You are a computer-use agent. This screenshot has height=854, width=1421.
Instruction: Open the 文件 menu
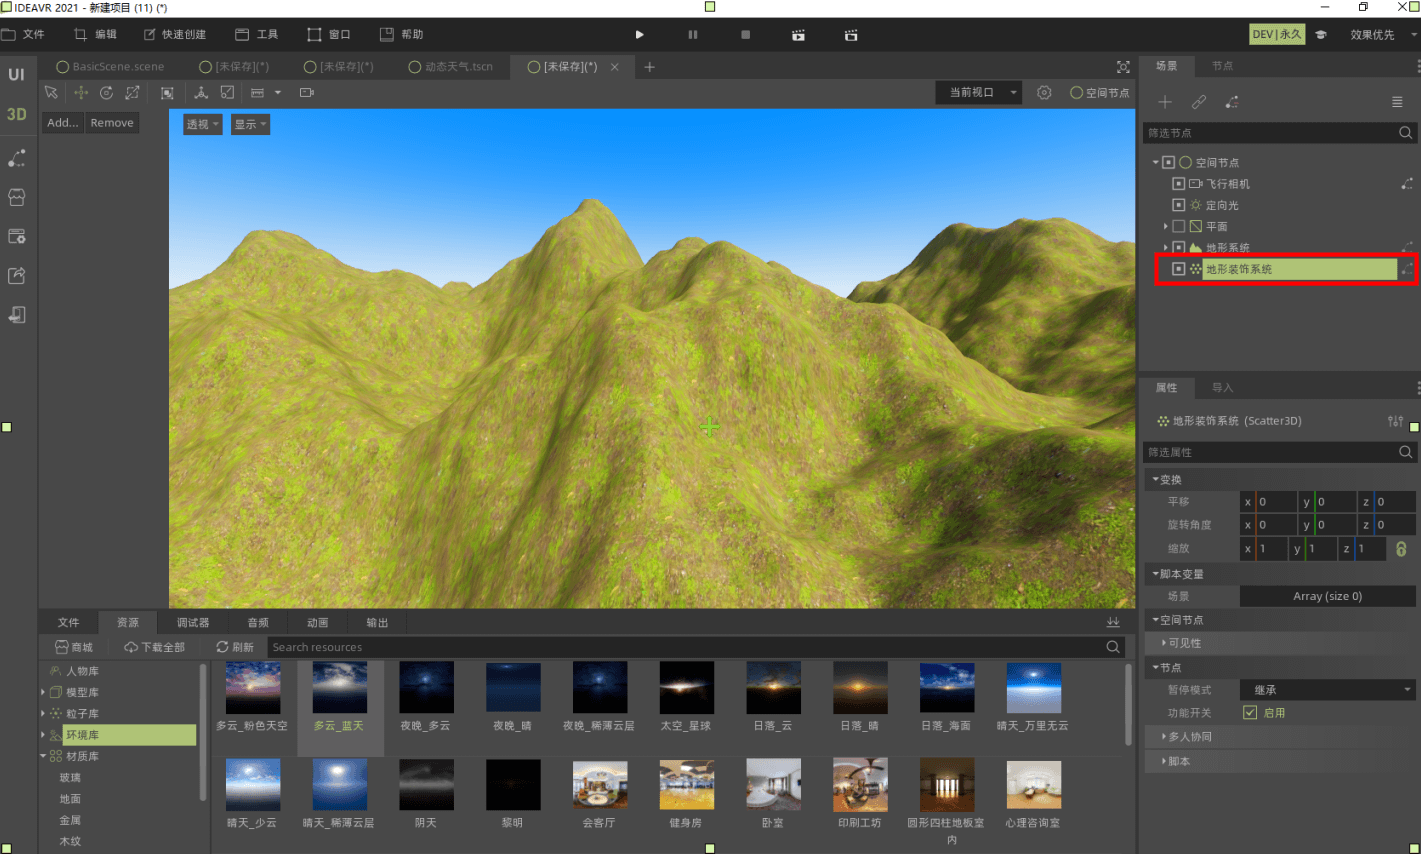tap(24, 34)
